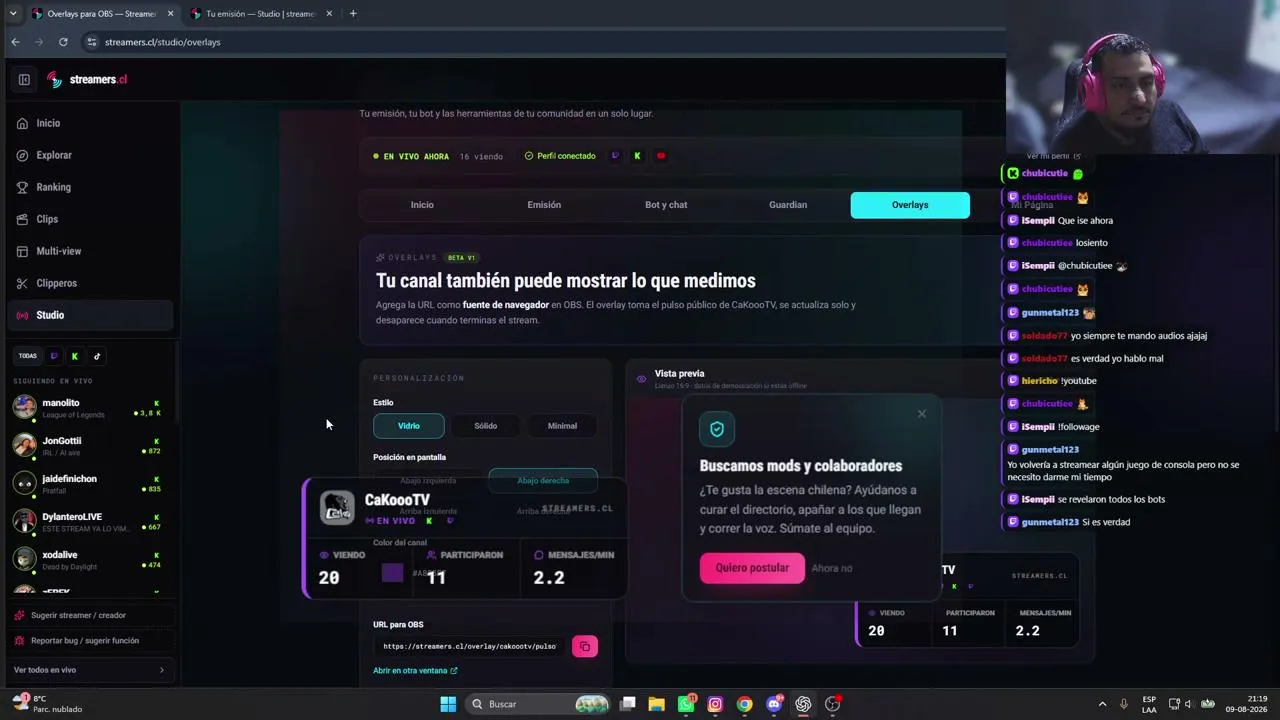The height and width of the screenshot is (720, 1280).
Task: Click the Twitch icon beside Perfil conectado
Action: coord(615,156)
